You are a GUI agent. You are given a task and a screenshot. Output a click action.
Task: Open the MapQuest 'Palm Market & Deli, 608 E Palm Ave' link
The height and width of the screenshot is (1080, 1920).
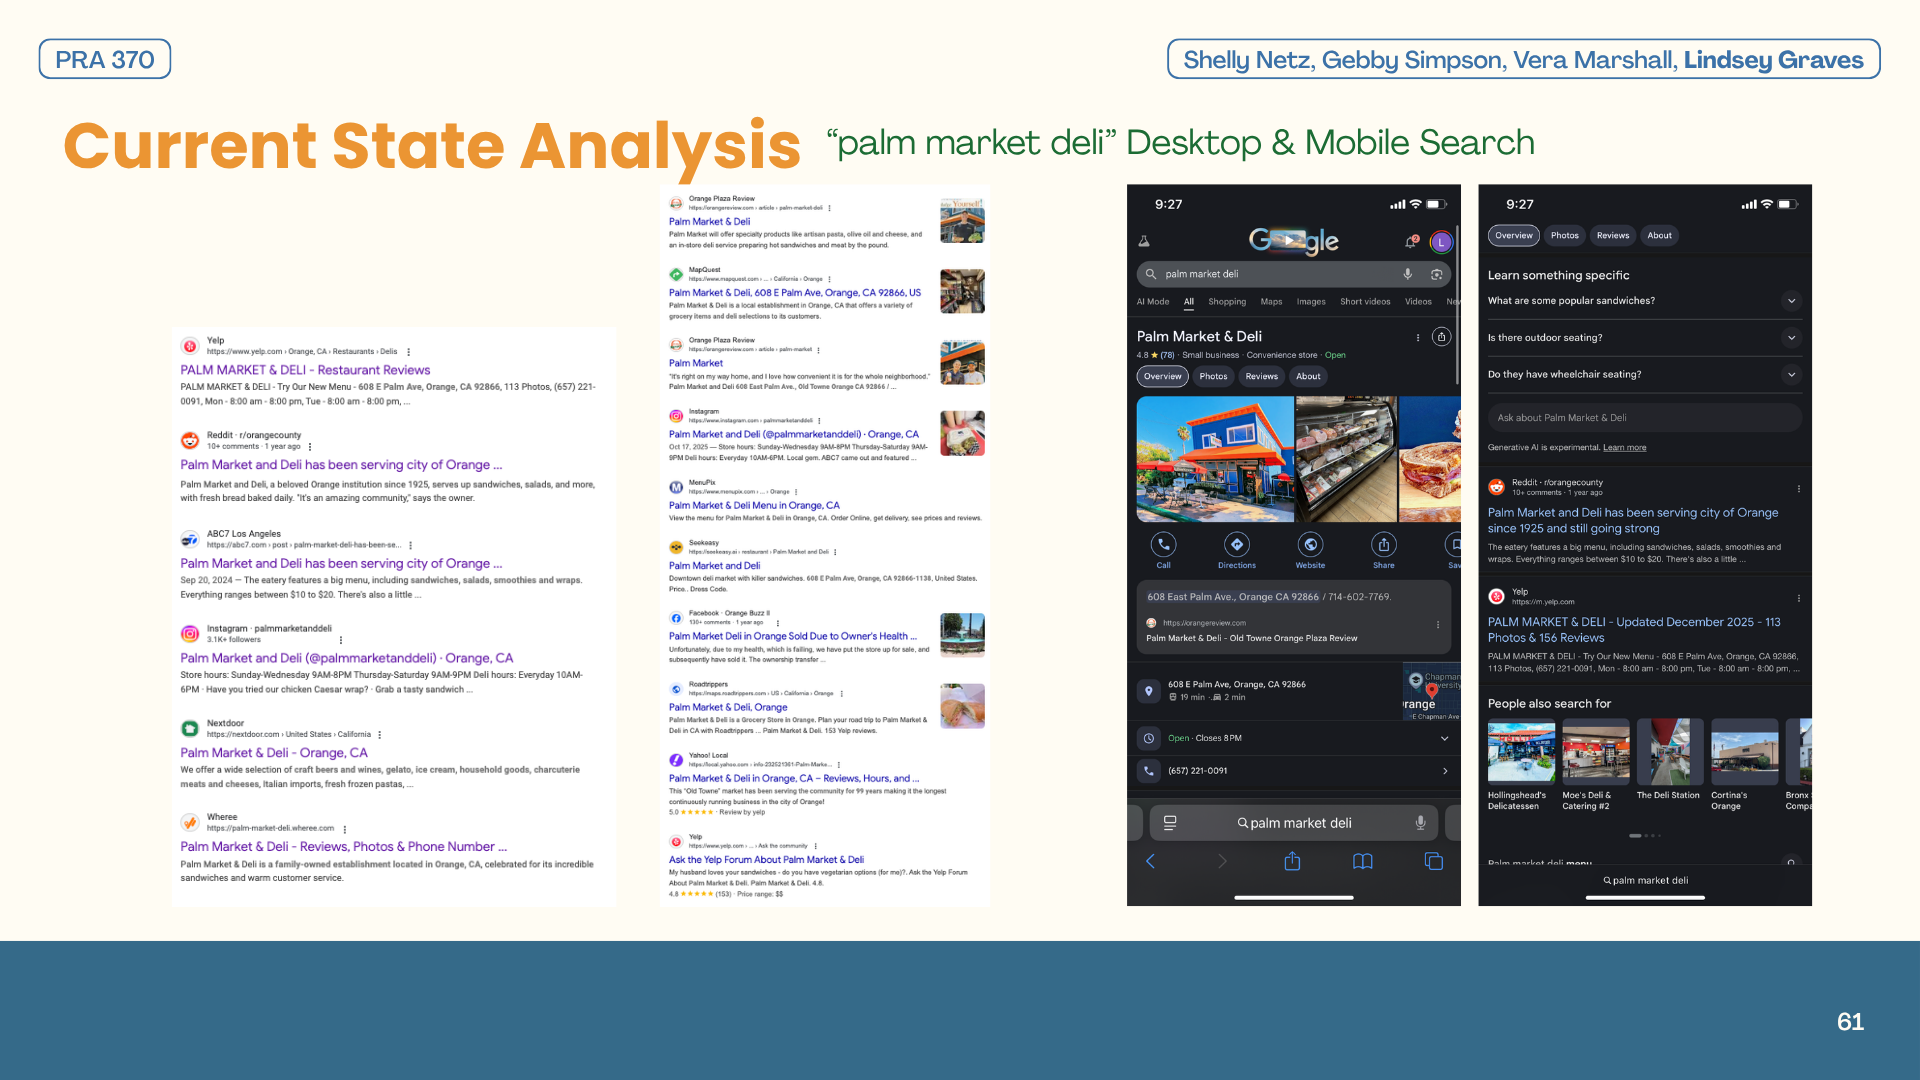click(795, 293)
